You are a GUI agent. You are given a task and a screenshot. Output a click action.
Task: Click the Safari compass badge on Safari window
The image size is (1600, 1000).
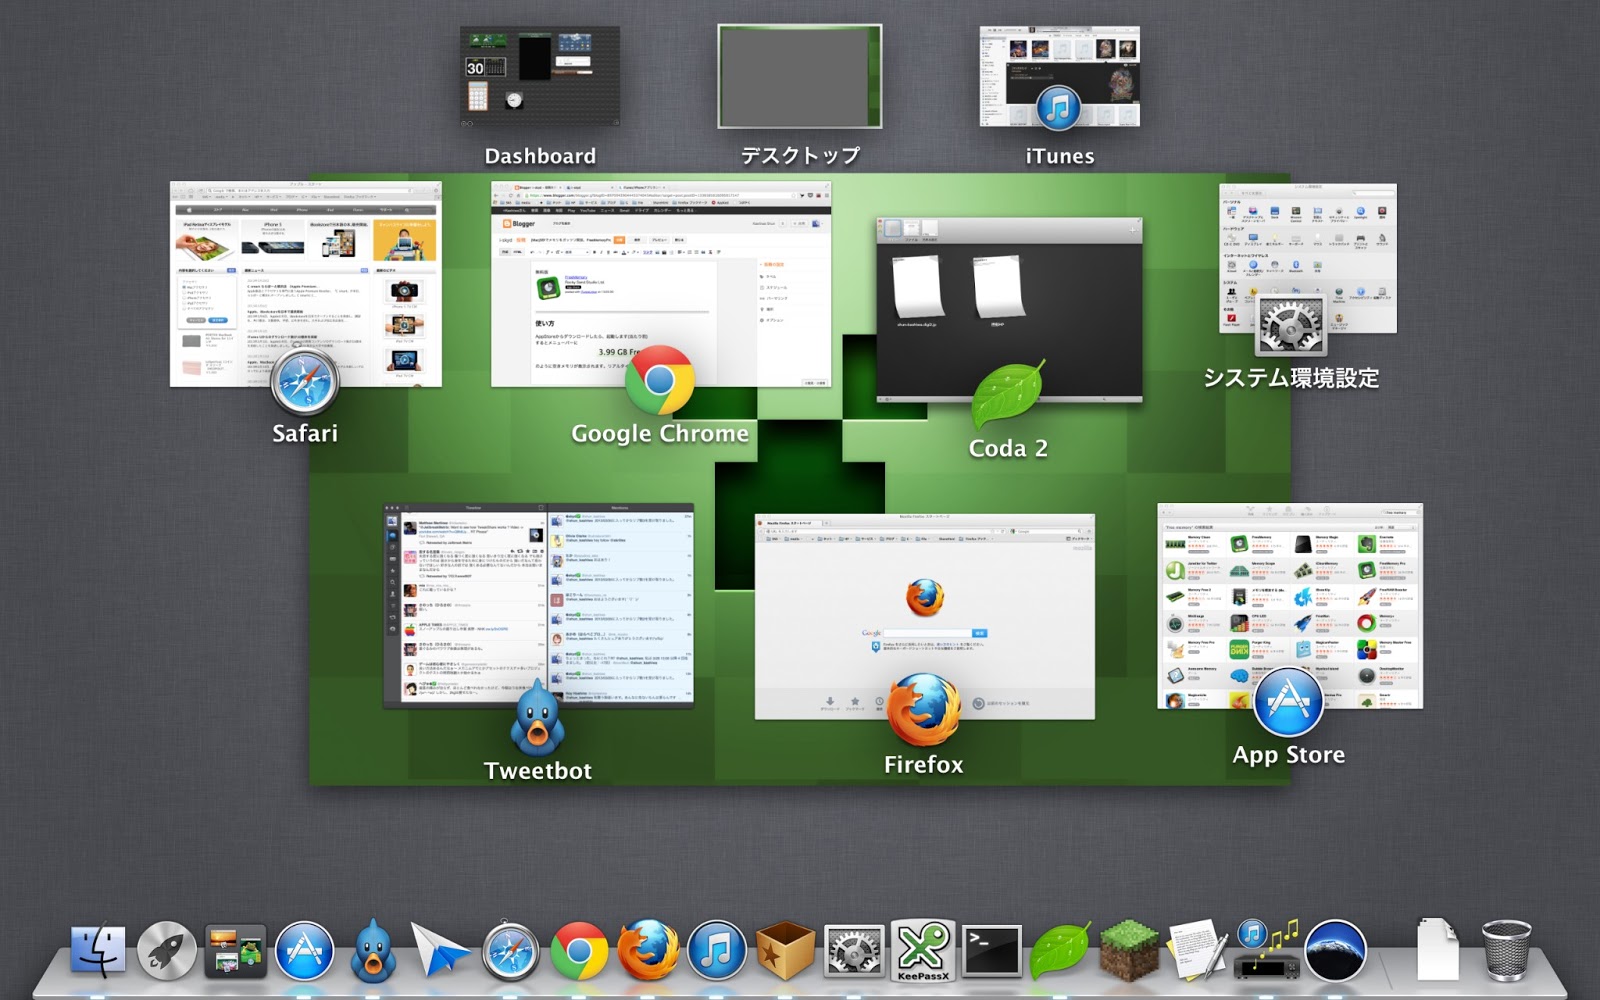click(x=305, y=383)
